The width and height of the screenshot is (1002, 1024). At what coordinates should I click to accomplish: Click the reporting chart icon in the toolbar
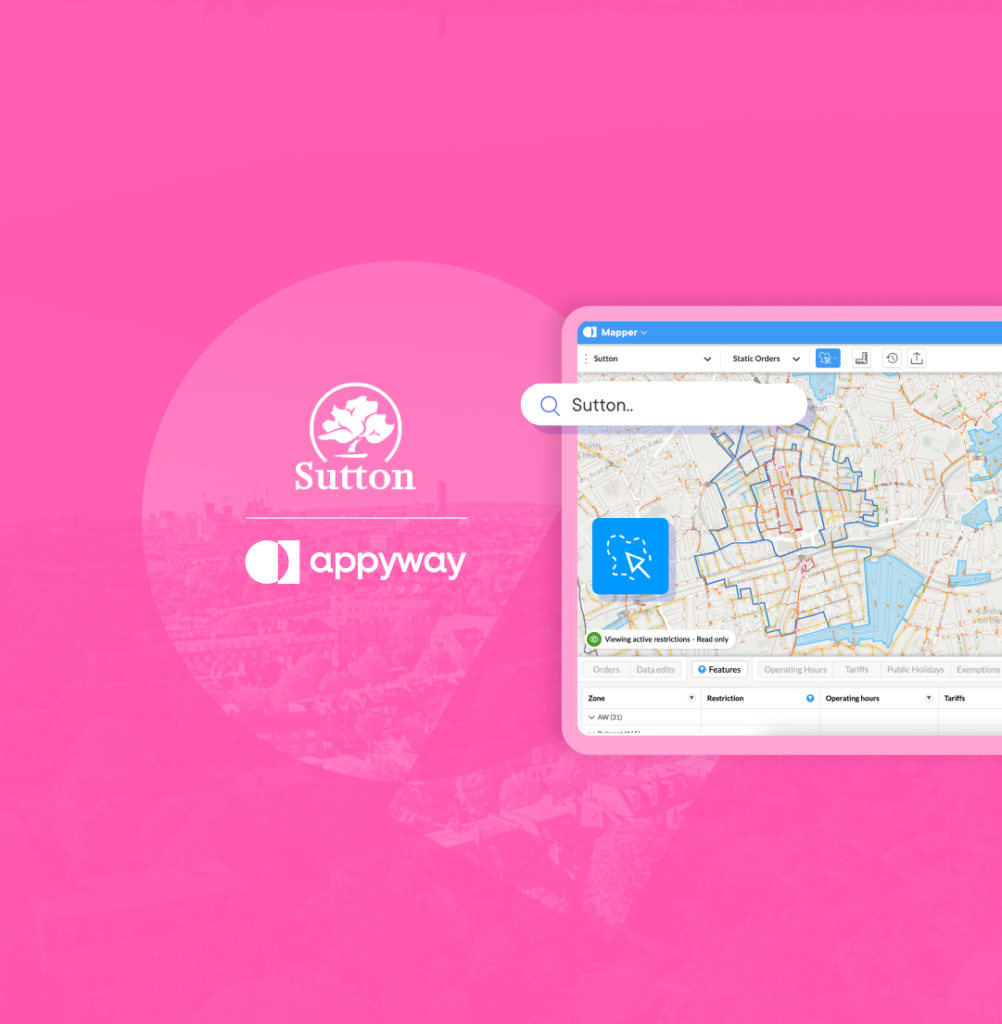coord(861,357)
